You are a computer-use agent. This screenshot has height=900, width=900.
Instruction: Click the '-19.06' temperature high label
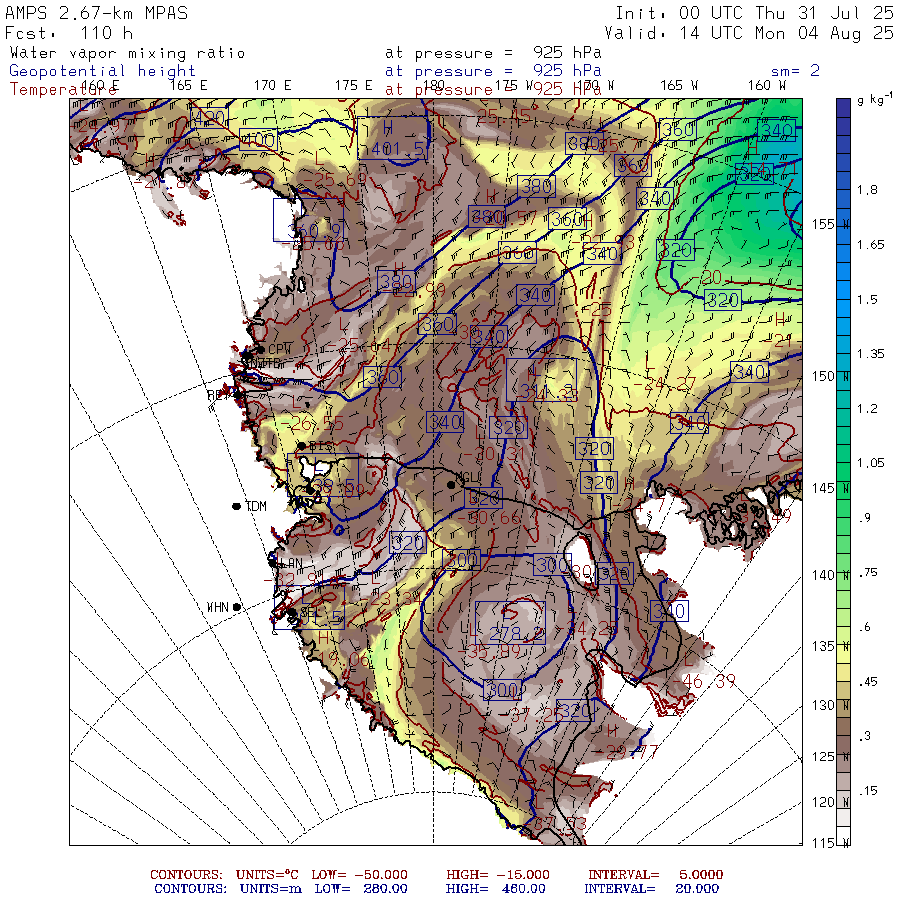click(345, 659)
